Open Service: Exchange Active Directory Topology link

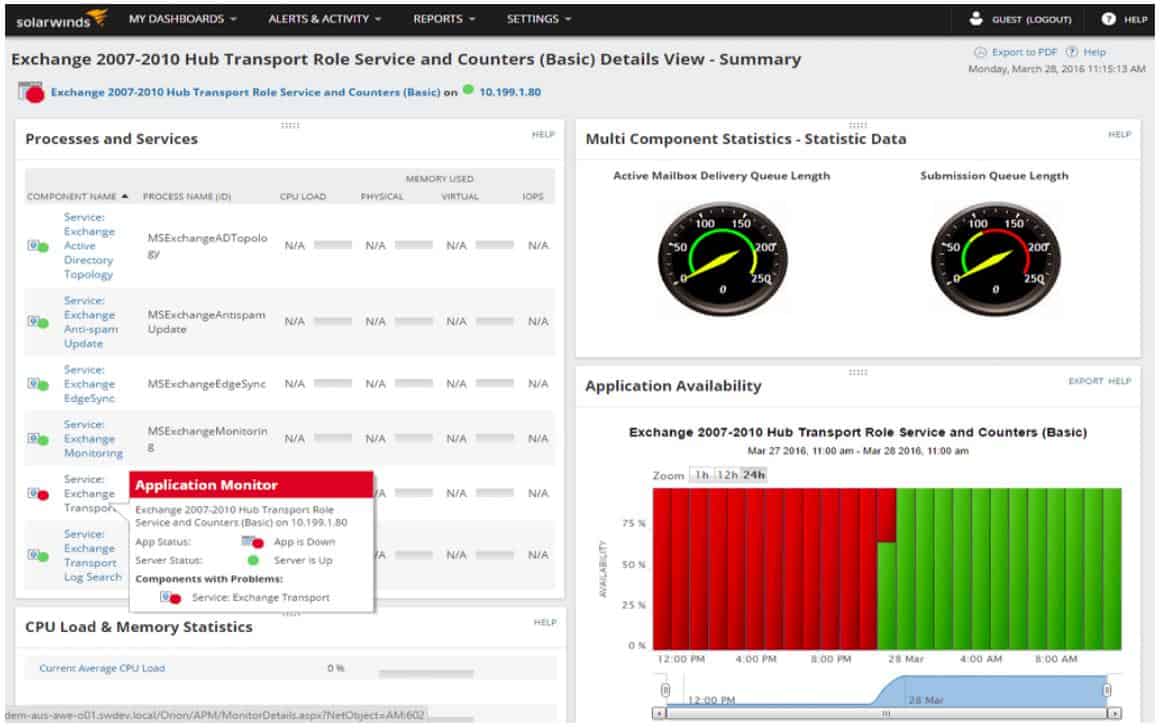(x=89, y=246)
